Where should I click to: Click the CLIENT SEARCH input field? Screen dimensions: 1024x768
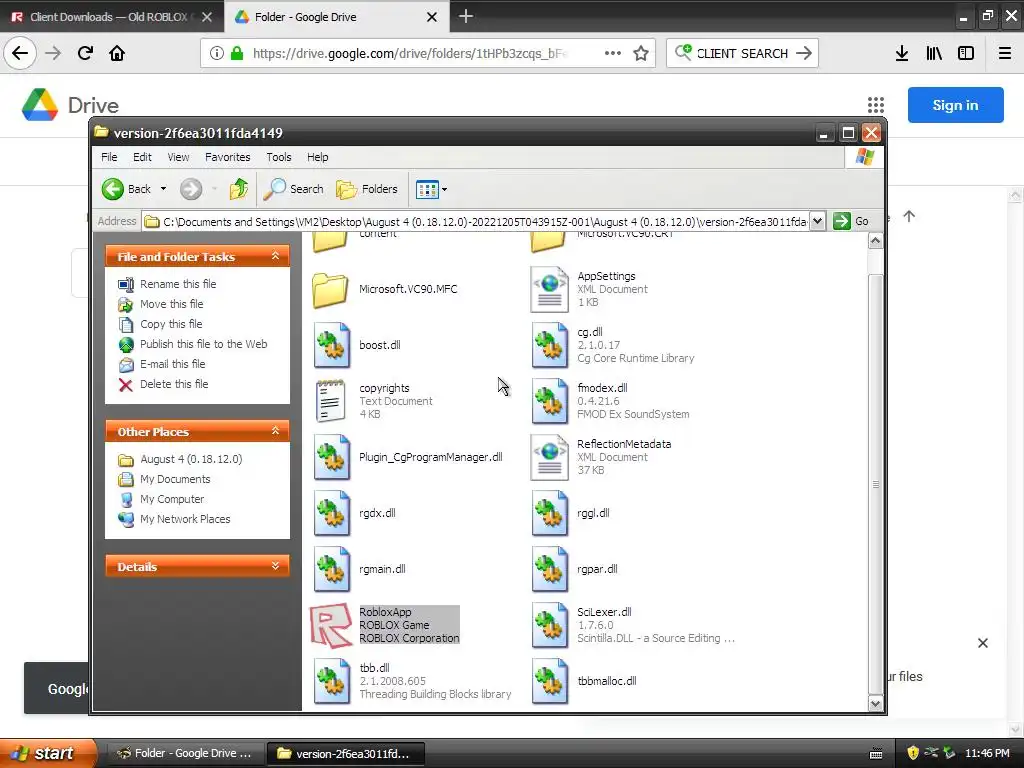(x=742, y=54)
